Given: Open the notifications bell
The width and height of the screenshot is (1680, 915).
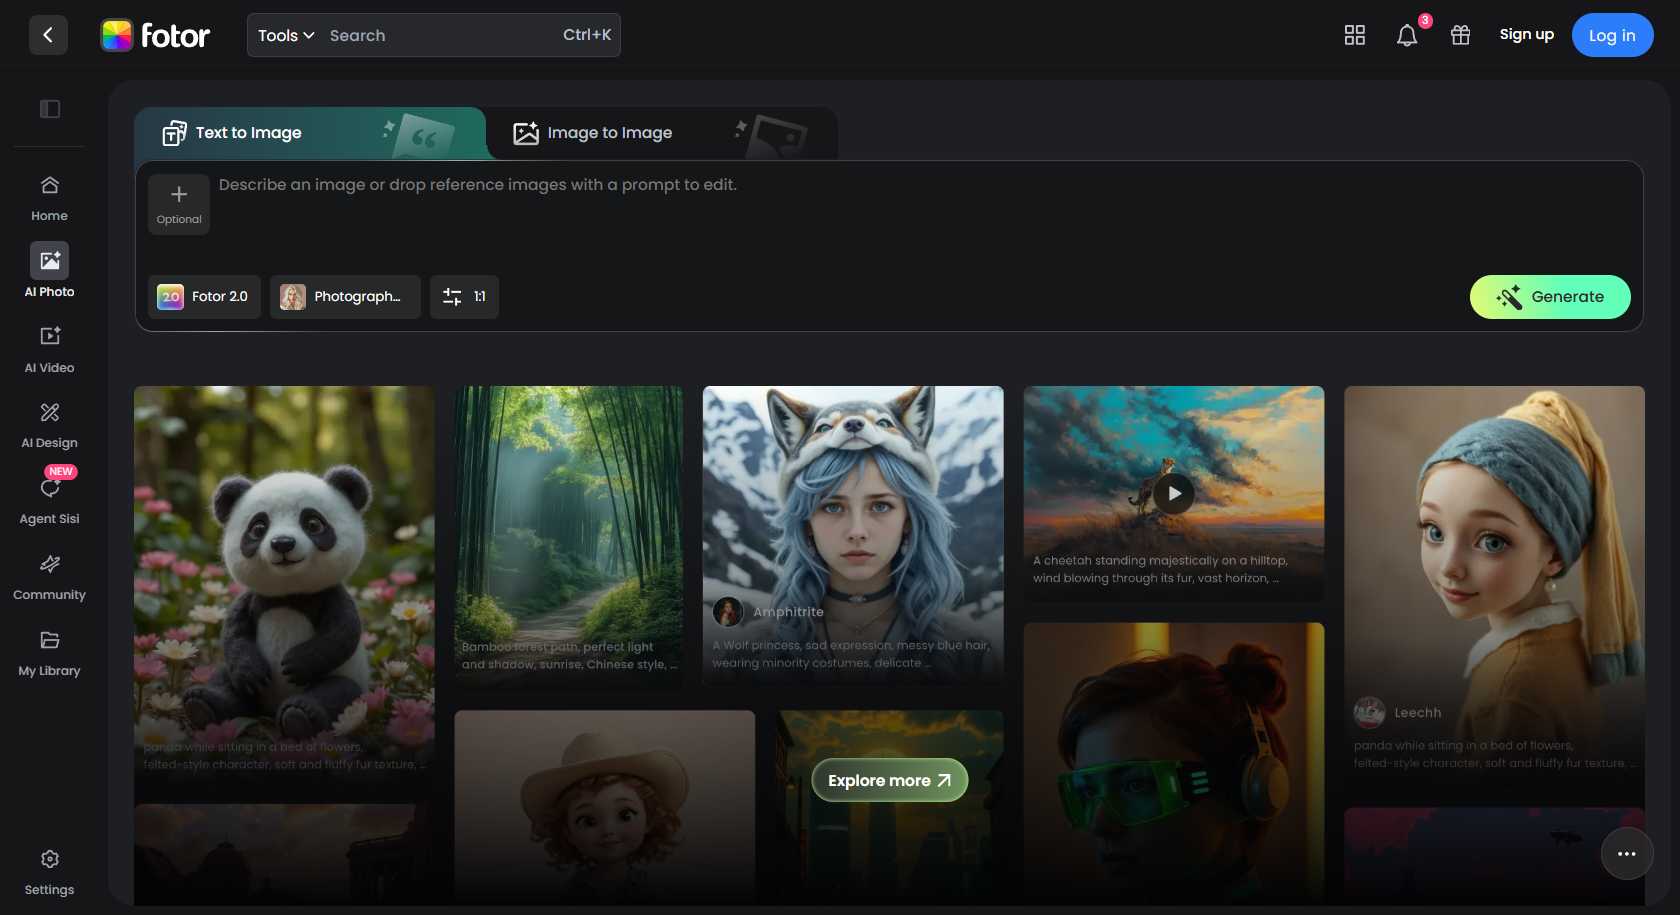Looking at the screenshot, I should 1407,35.
